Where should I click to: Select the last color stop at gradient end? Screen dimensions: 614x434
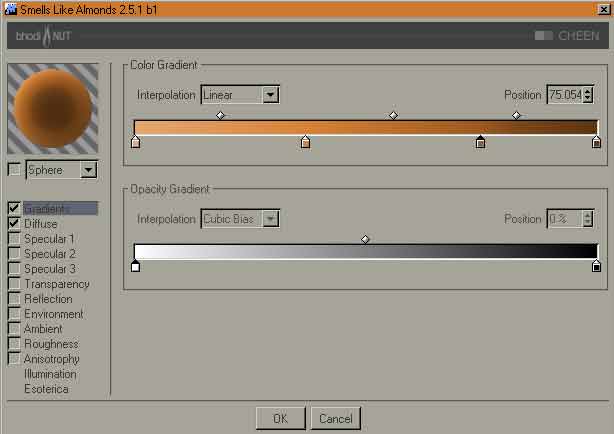coord(596,142)
